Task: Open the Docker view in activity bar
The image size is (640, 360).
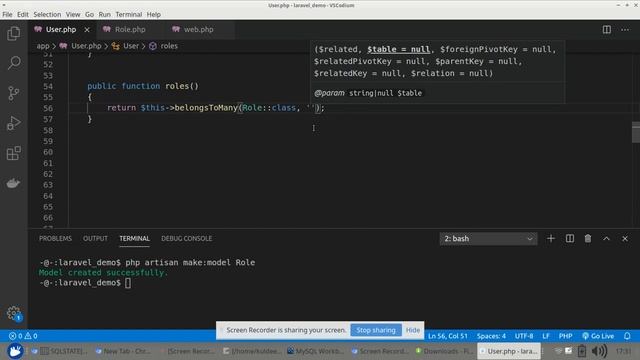Action: pyautogui.click(x=14, y=183)
